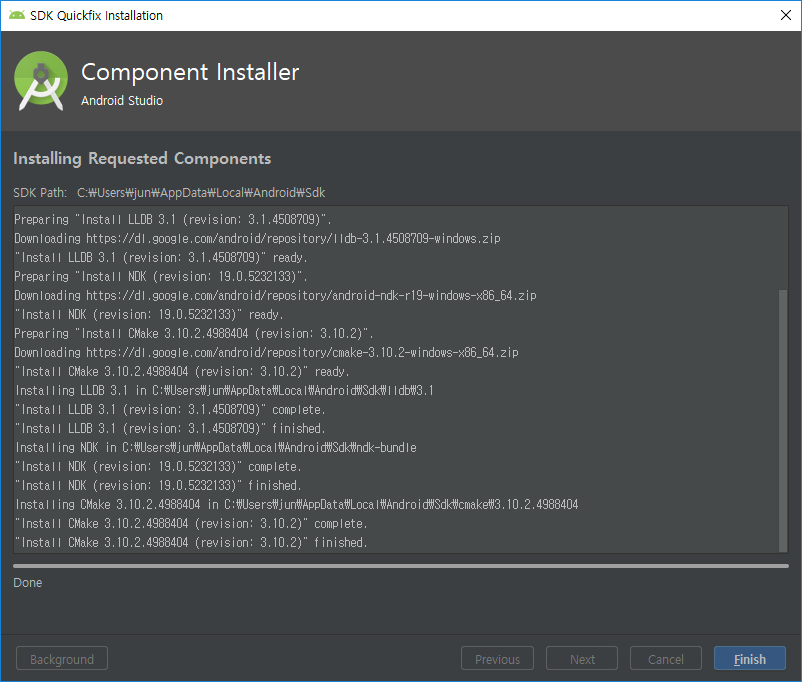Click the Installing Requested Components heading
802x682 pixels.
pyautogui.click(x=142, y=159)
